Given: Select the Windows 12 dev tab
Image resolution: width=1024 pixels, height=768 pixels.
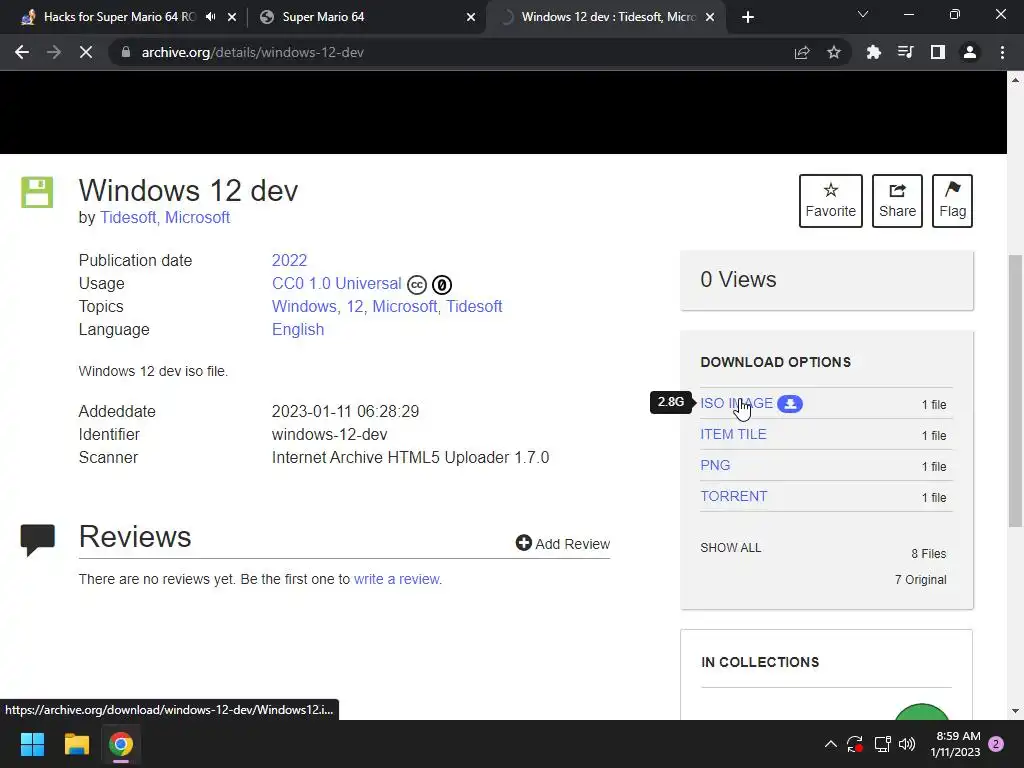Looking at the screenshot, I should coord(607,17).
